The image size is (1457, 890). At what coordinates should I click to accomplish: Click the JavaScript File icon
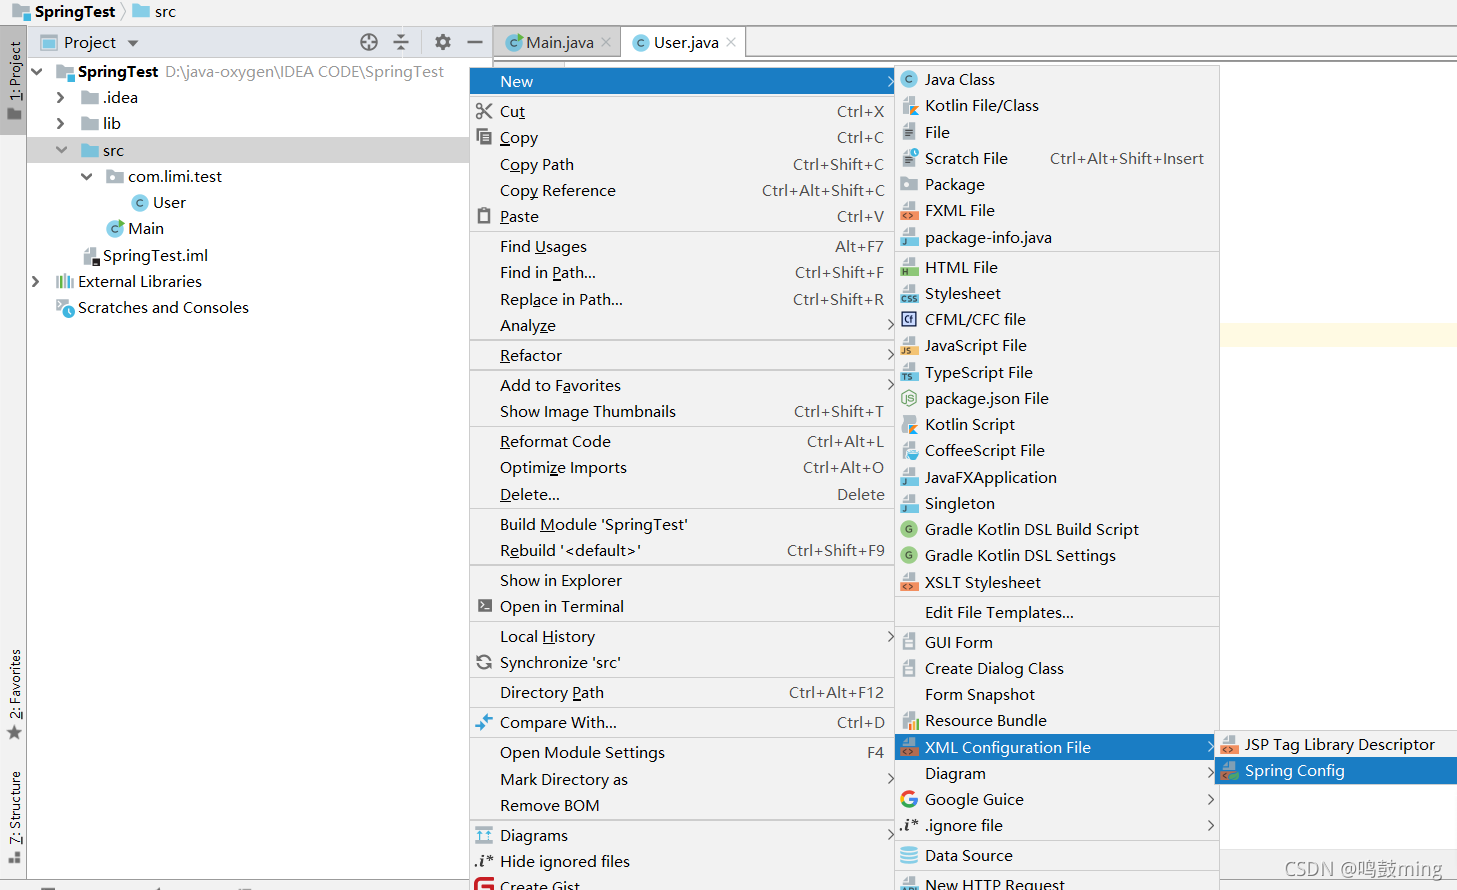click(909, 345)
